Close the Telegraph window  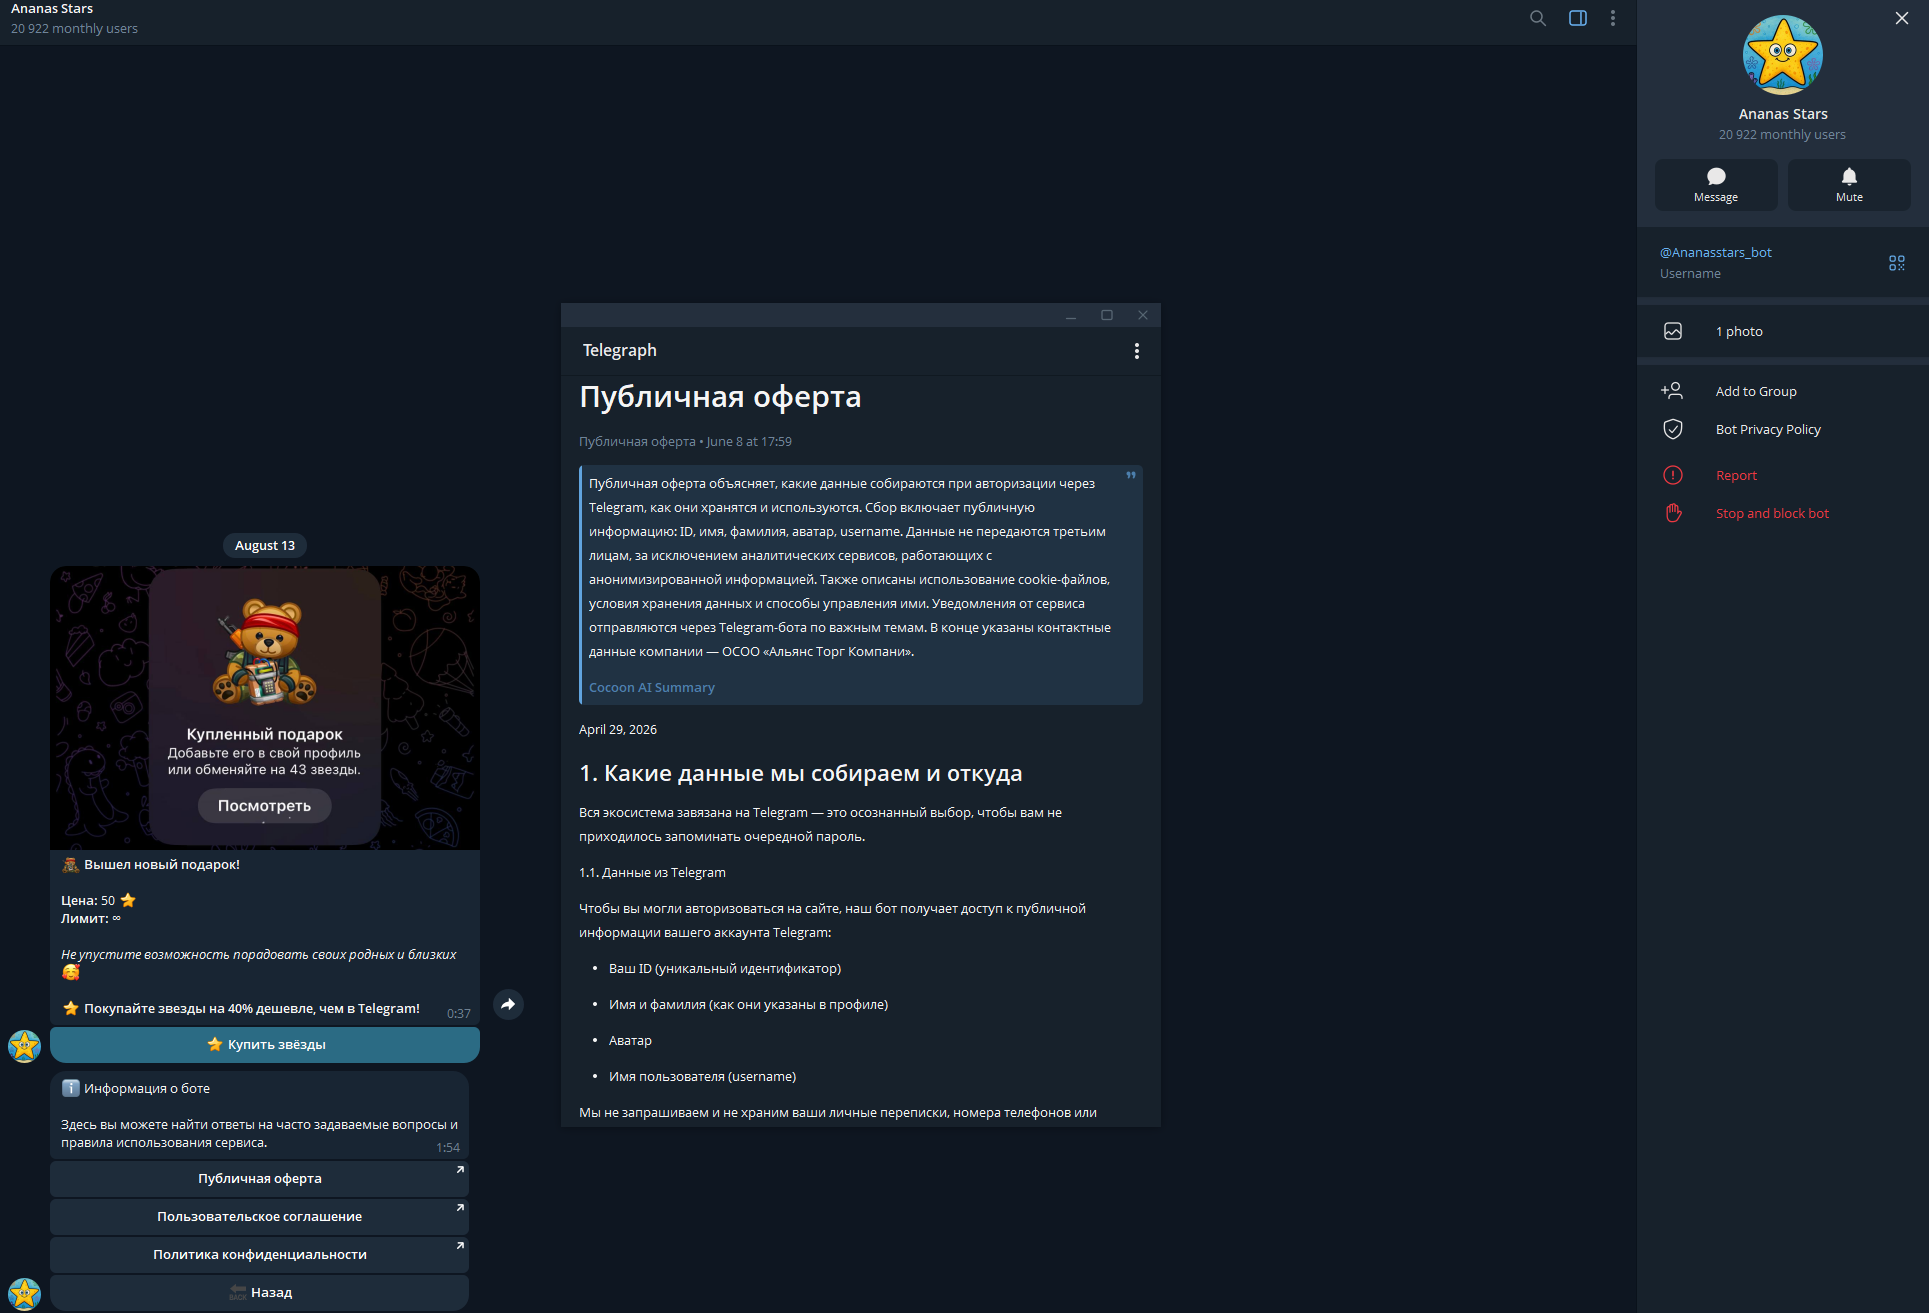pyautogui.click(x=1143, y=315)
